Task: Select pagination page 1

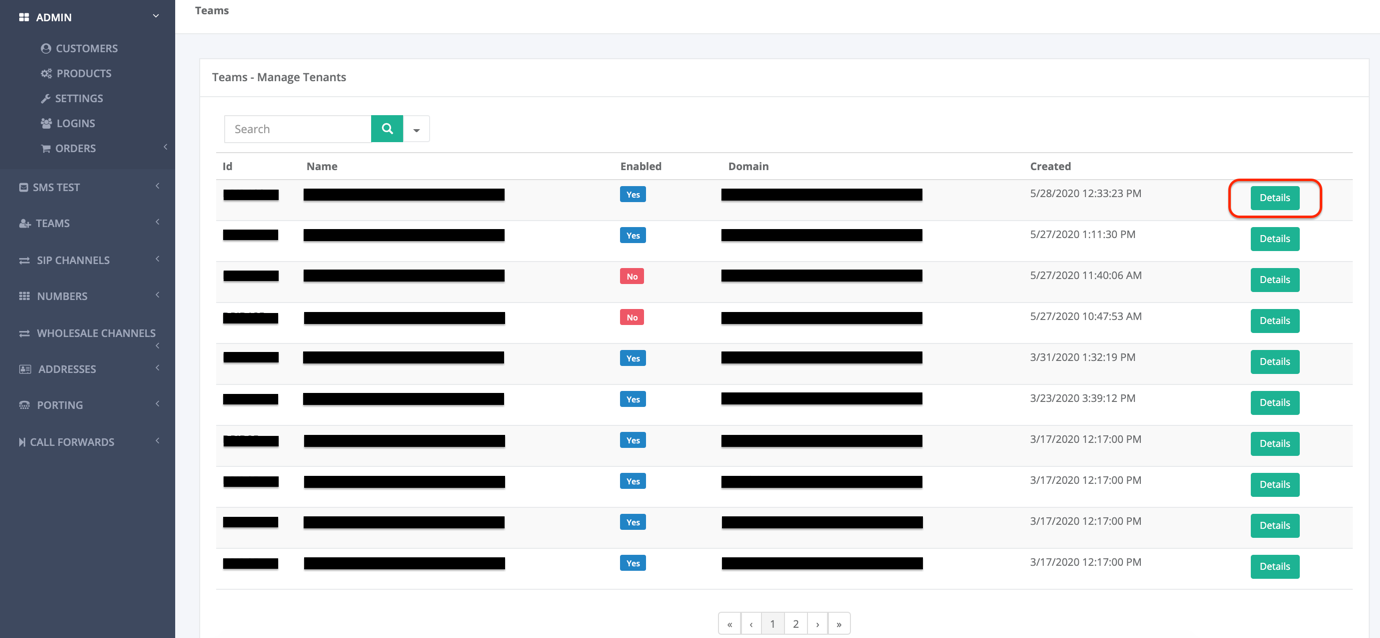Action: tap(773, 624)
